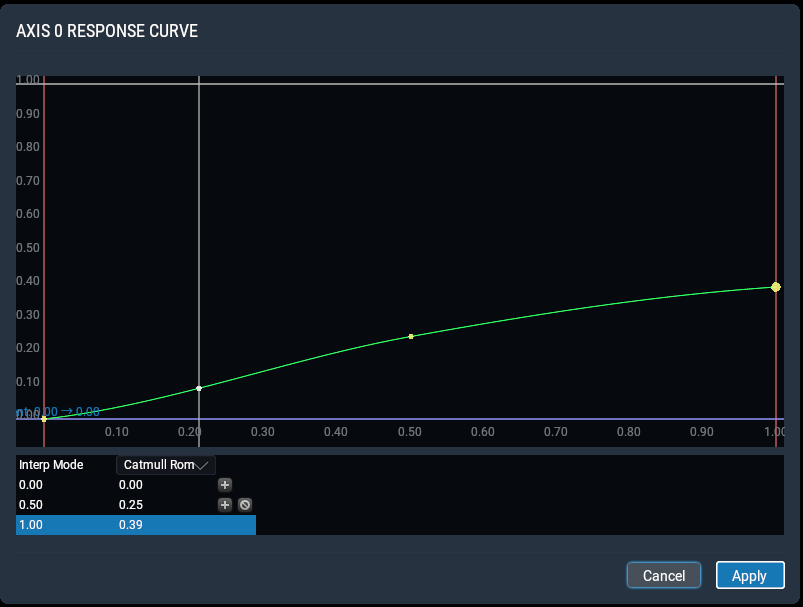The width and height of the screenshot is (803, 607).
Task: Add a point after the 0.00 row
Action: point(225,485)
